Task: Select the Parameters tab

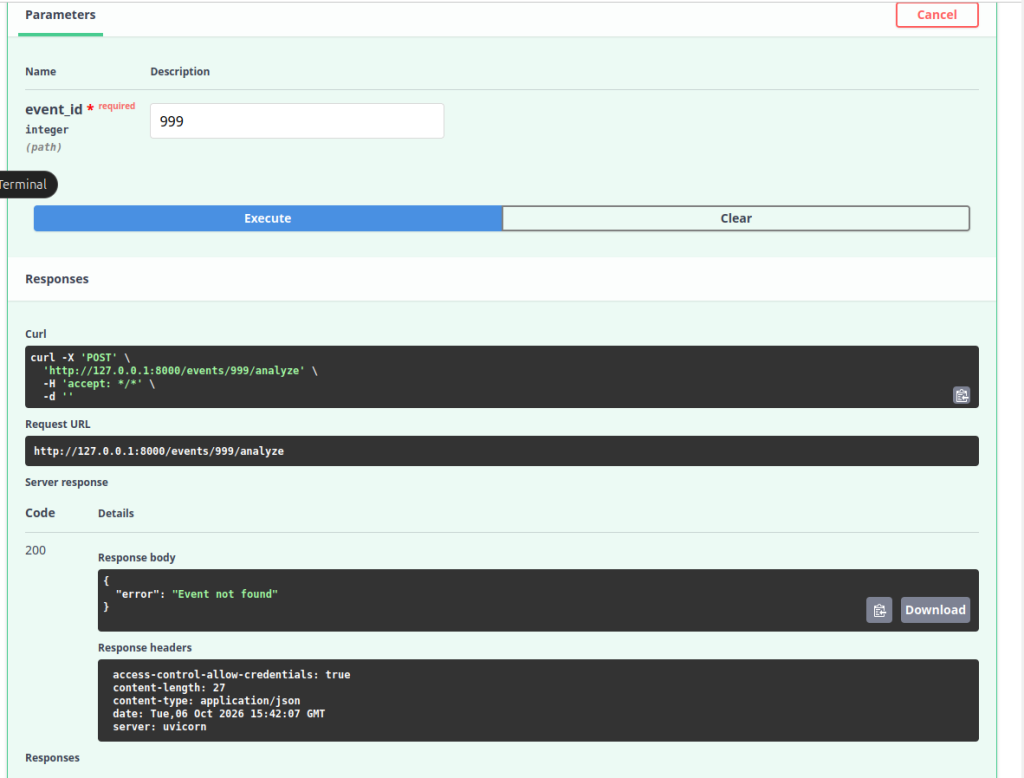Action: click(x=60, y=15)
